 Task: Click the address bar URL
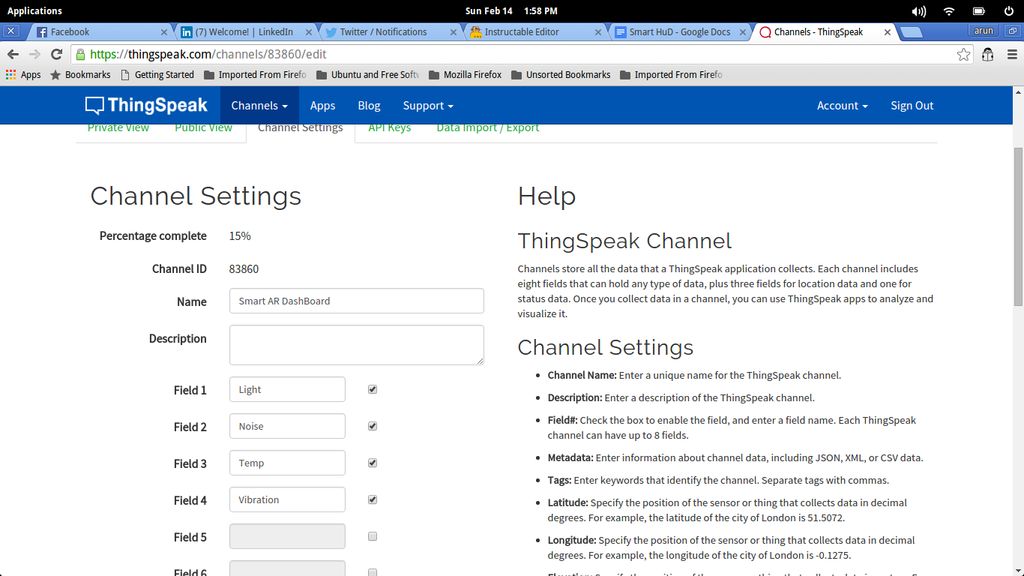[x=208, y=54]
